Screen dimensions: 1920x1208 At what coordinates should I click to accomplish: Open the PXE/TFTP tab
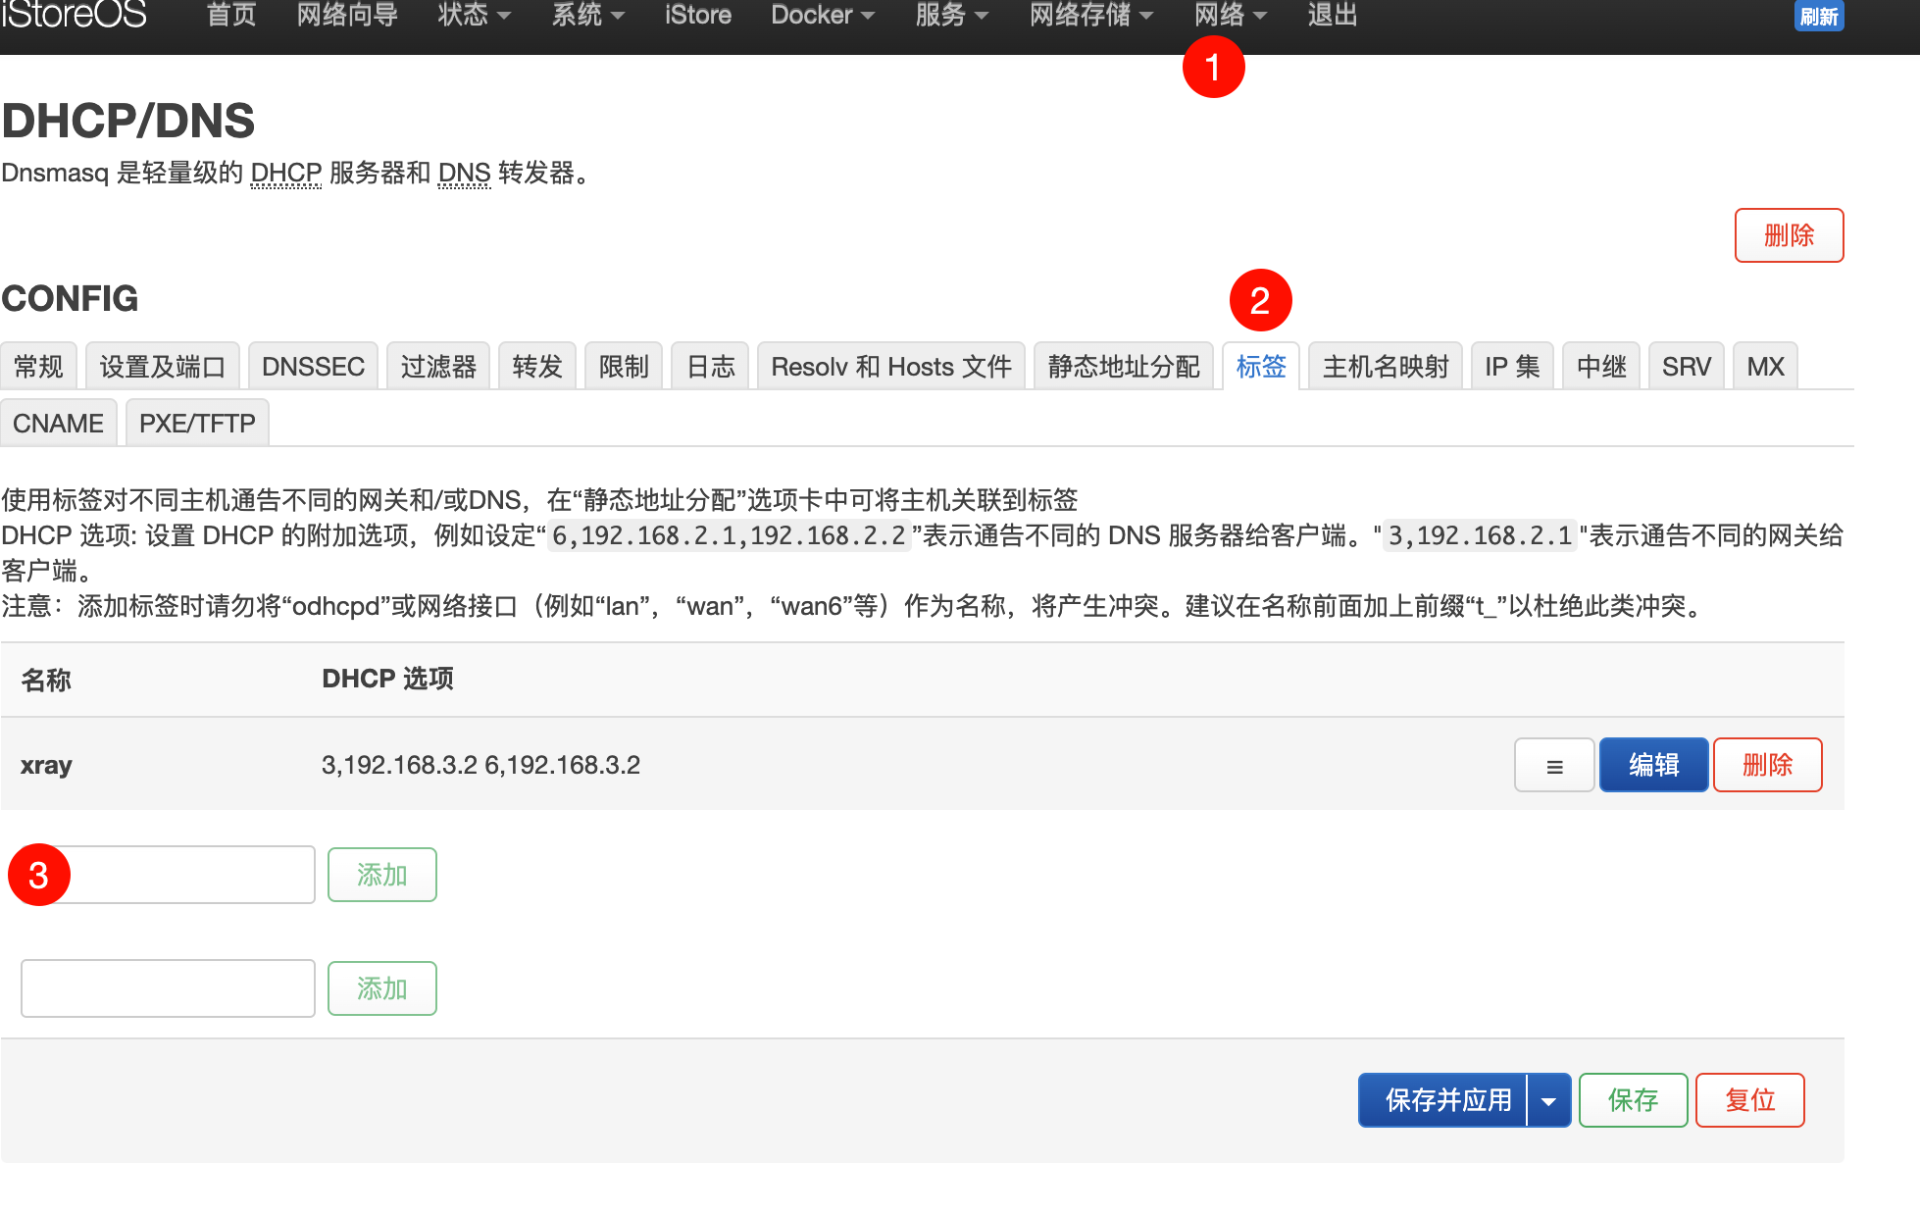(x=197, y=424)
